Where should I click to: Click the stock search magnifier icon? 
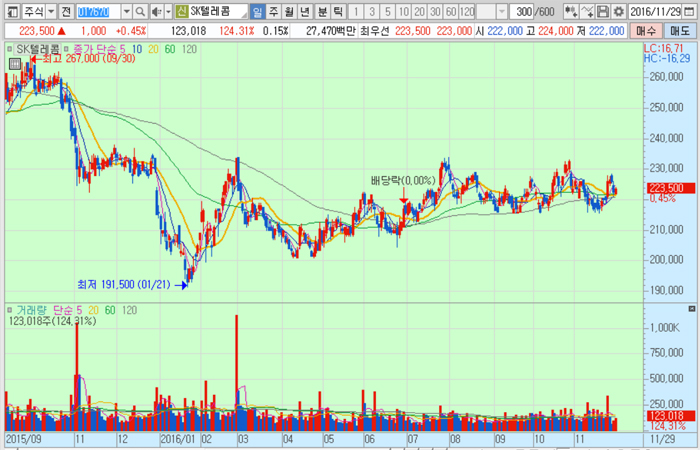click(143, 12)
